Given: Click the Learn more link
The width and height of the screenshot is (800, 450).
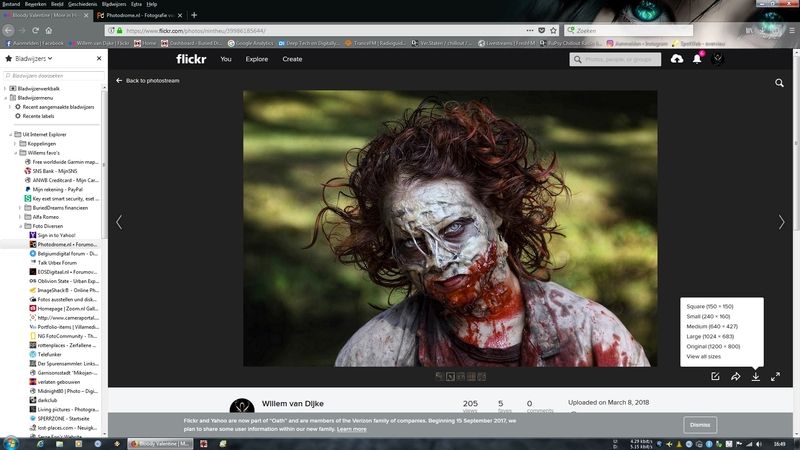Looking at the screenshot, I should (352, 429).
